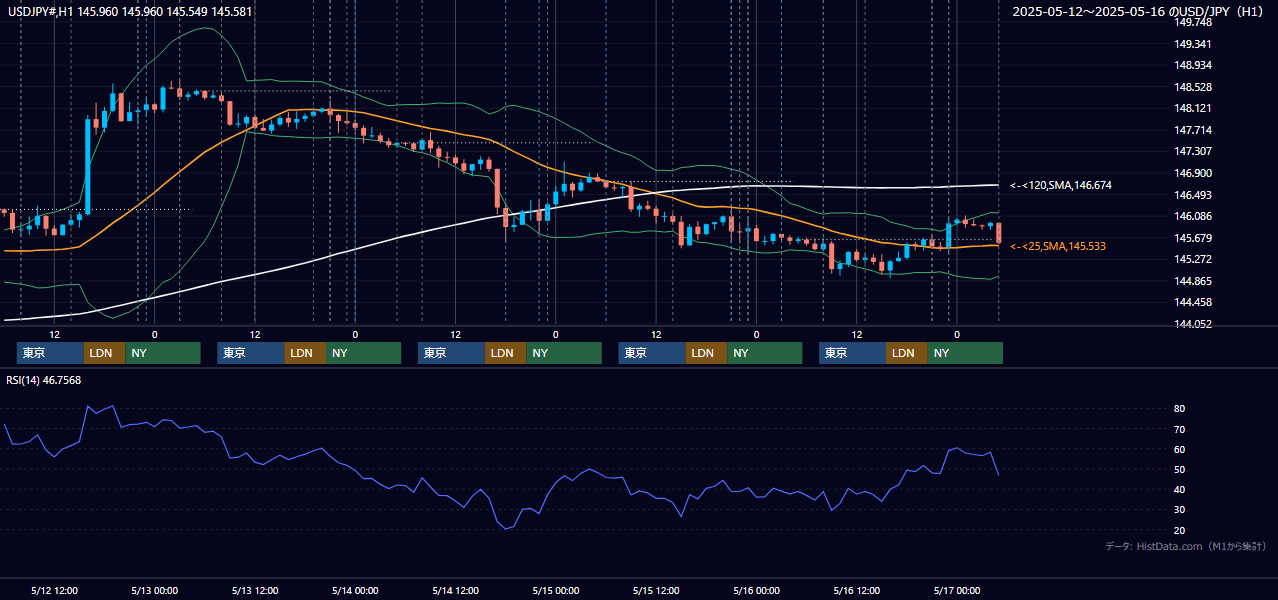Click the 145.272 price axis label
Viewport: 1278px width, 600px height.
[1193, 259]
